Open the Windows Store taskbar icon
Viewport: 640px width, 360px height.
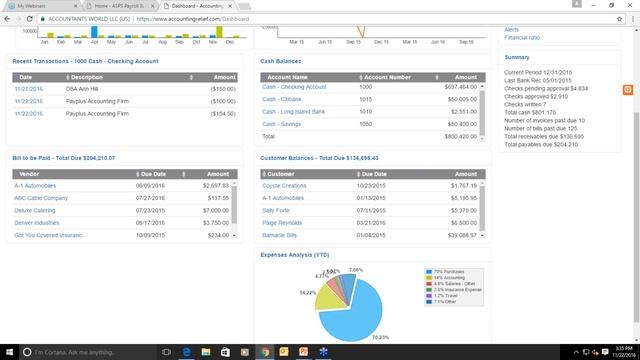pyautogui.click(x=225, y=352)
